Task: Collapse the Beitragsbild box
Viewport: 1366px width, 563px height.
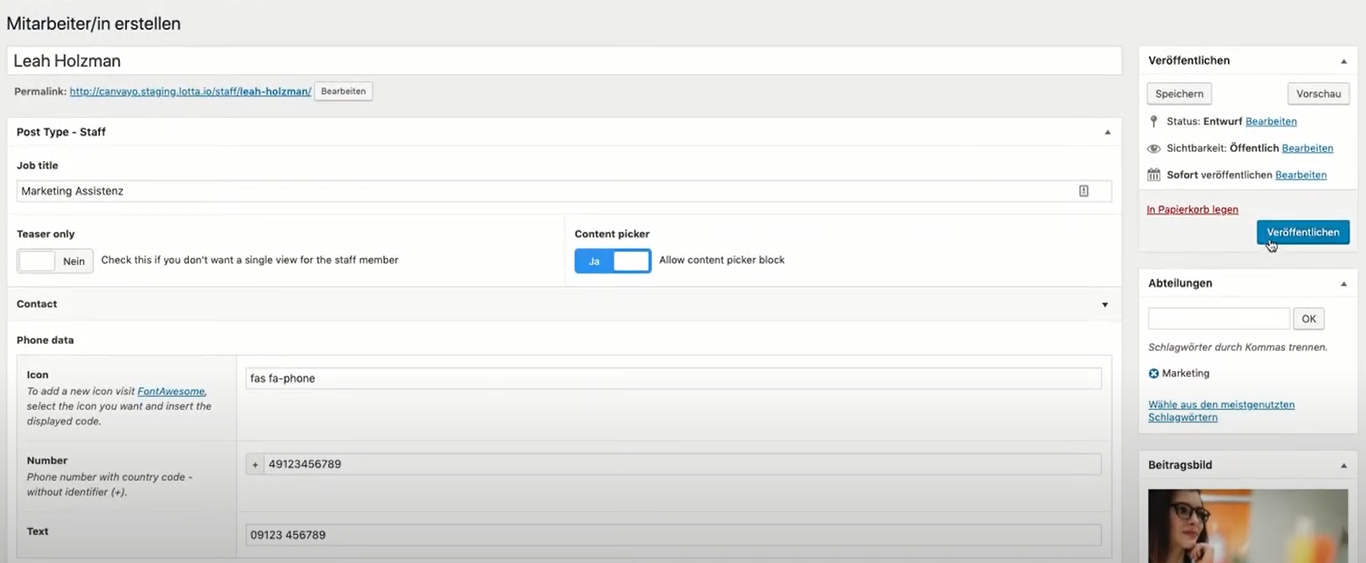Action: click(x=1343, y=466)
